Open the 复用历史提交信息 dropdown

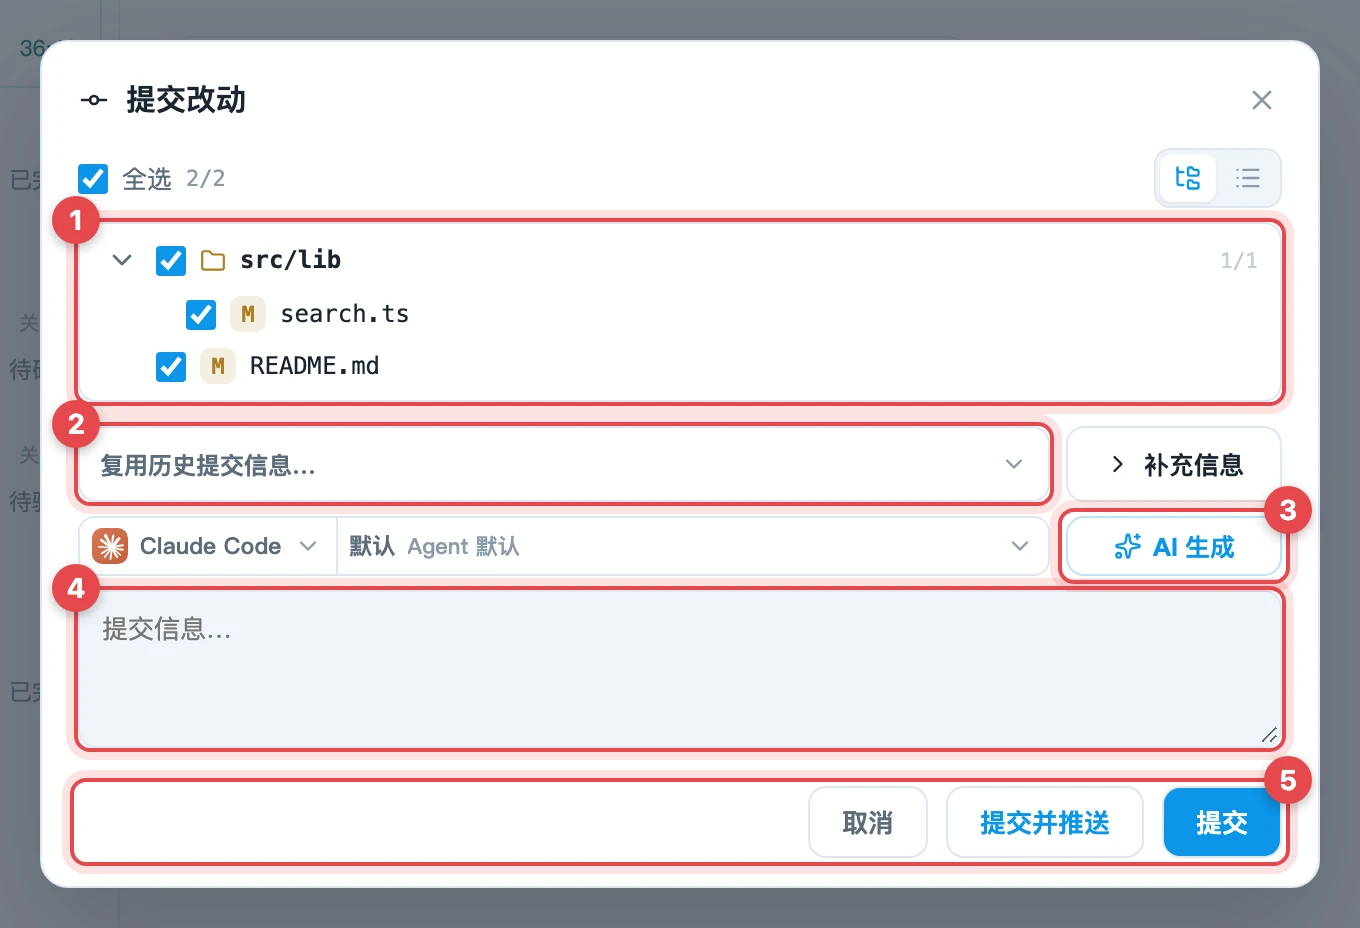(564, 465)
